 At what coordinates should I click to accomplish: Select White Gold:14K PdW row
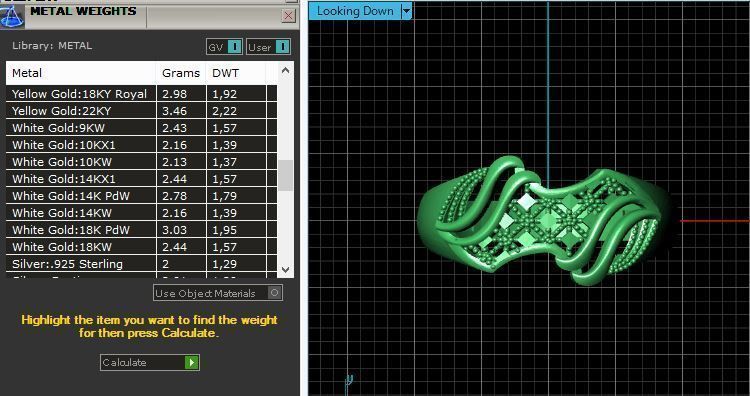(141, 196)
